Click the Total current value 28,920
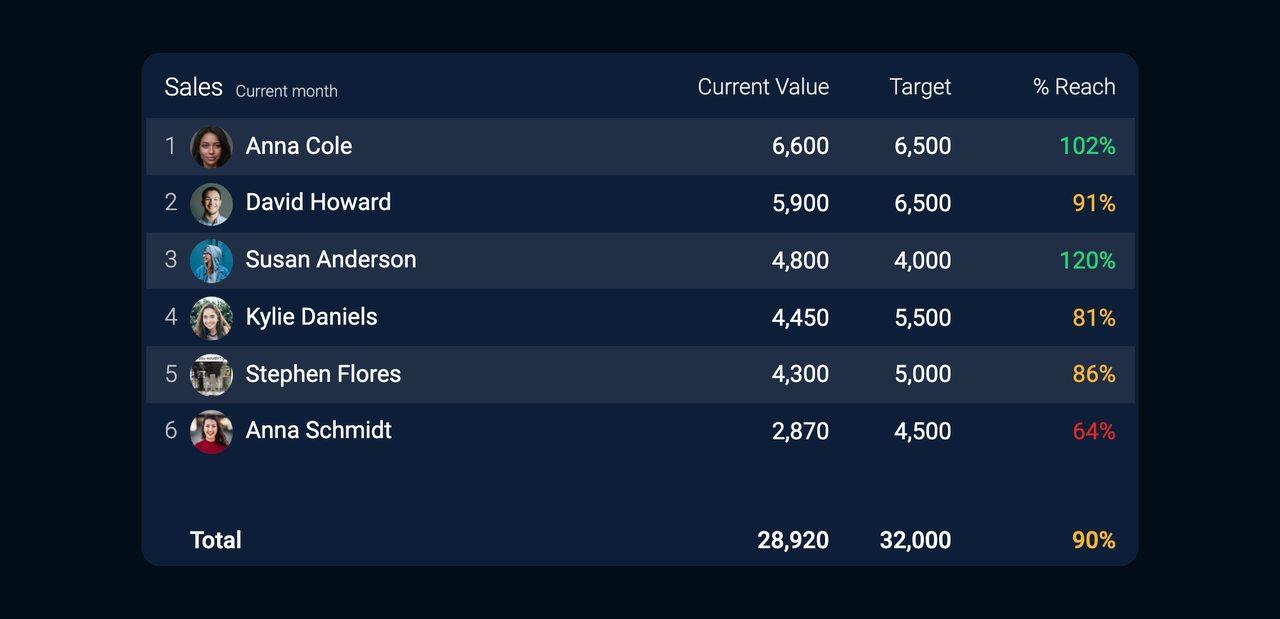This screenshot has width=1280, height=619. pos(793,541)
